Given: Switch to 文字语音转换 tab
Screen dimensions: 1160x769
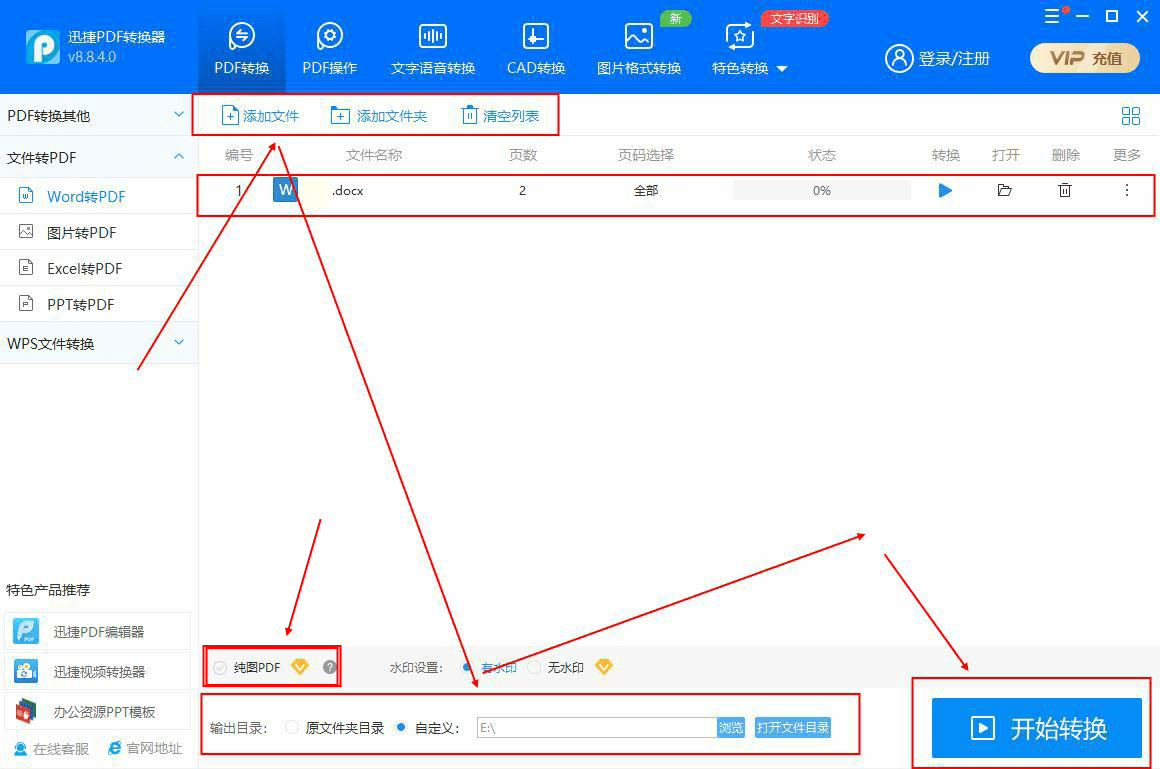Looking at the screenshot, I should click(433, 49).
